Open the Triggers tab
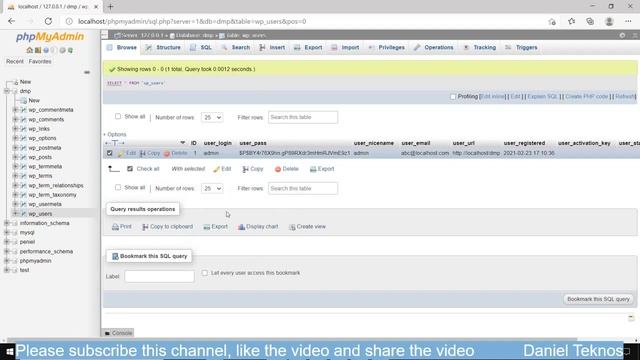The width and height of the screenshot is (640, 360). coord(521,47)
